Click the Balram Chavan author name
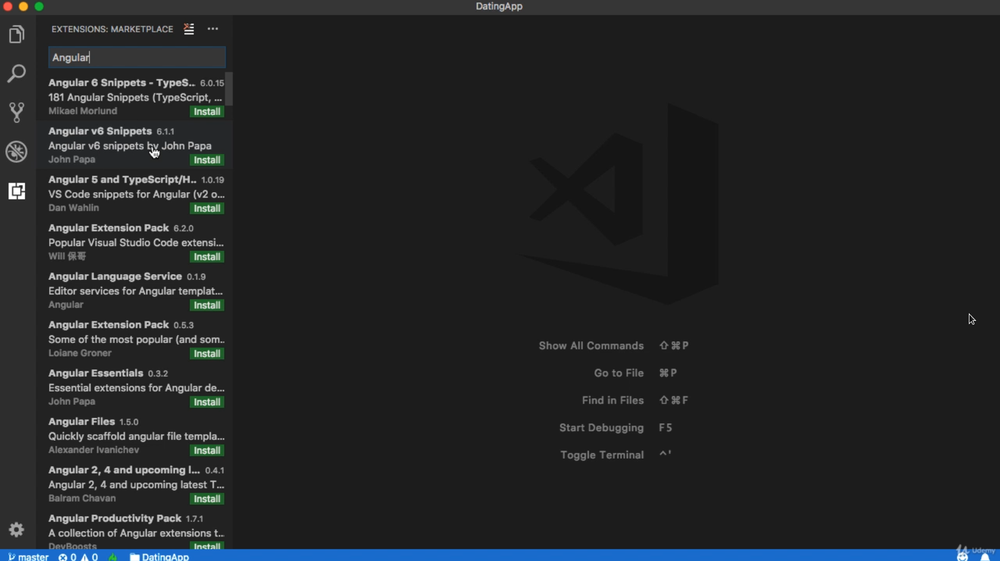The image size is (1000, 561). [82, 499]
